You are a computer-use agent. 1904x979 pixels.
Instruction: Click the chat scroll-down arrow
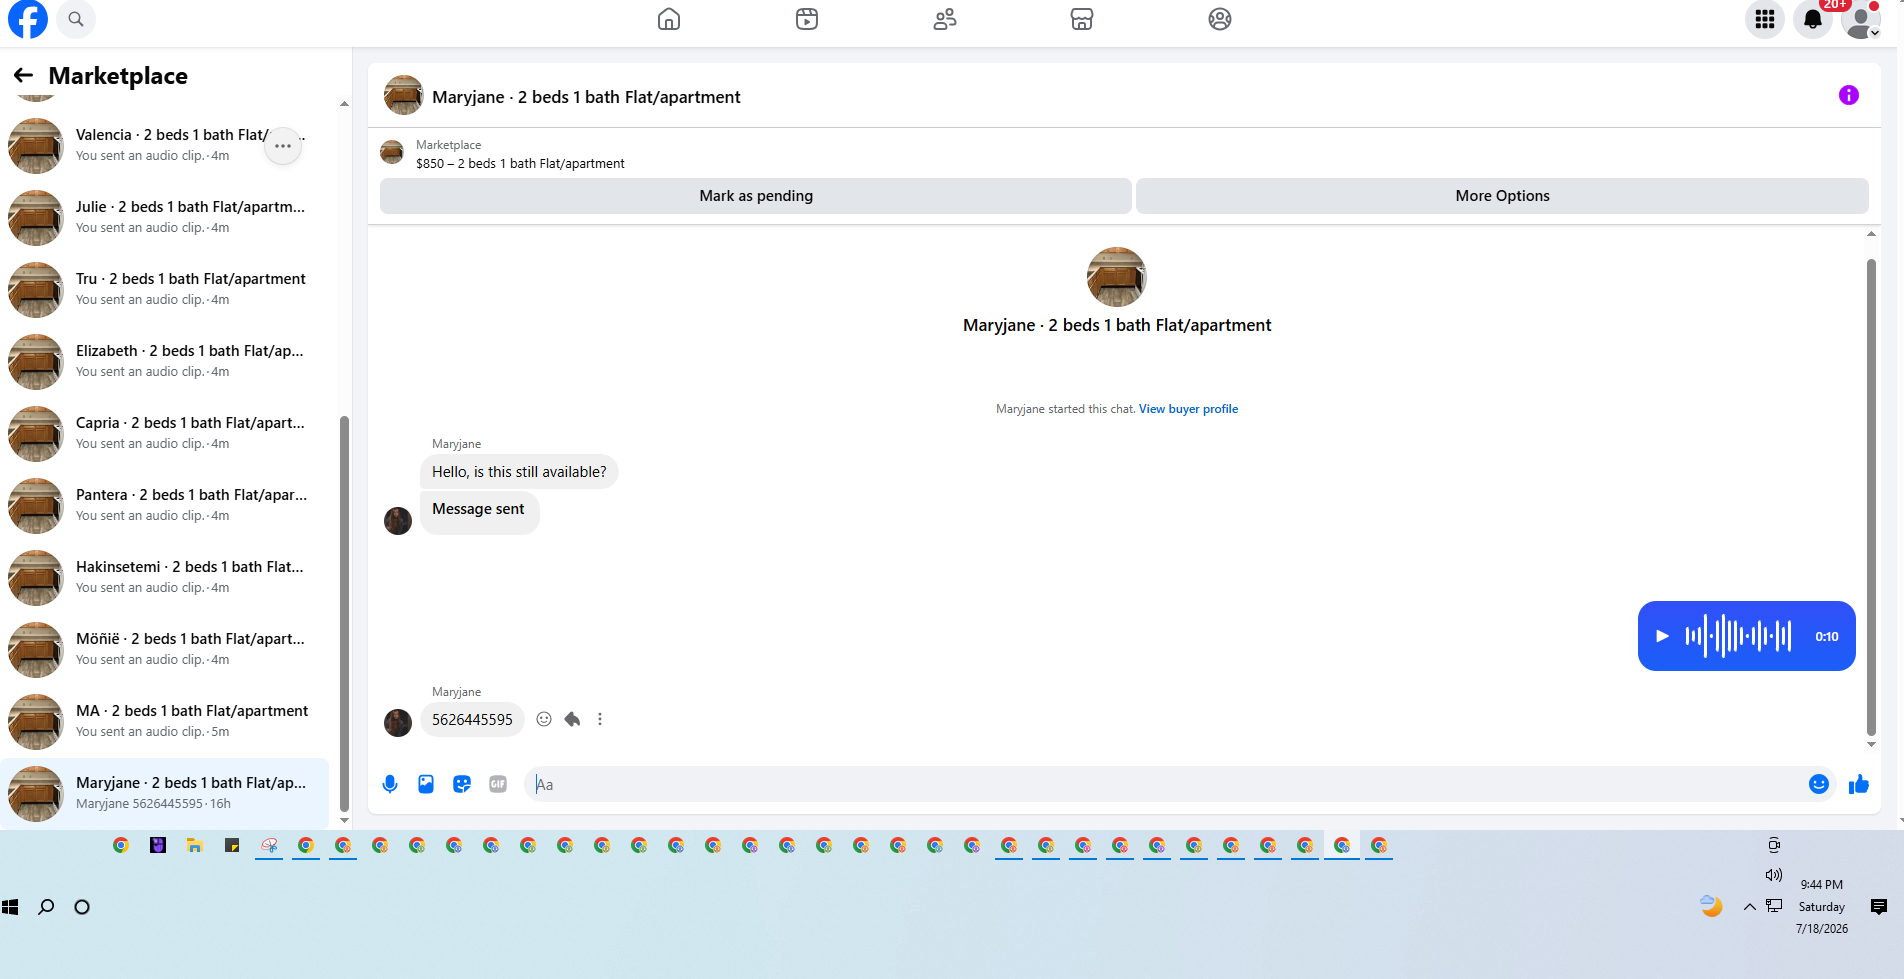1871,744
